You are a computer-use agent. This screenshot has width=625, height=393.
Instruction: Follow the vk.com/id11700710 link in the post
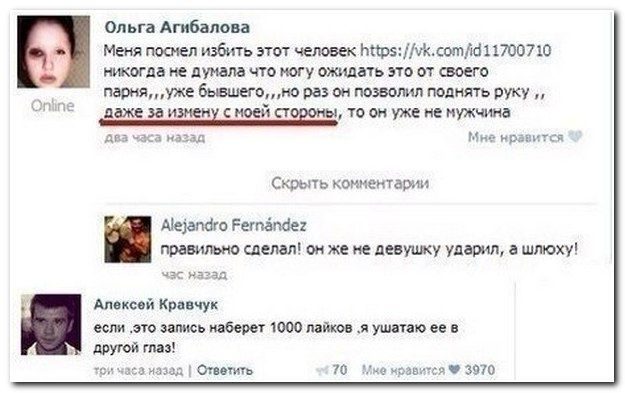pyautogui.click(x=456, y=51)
